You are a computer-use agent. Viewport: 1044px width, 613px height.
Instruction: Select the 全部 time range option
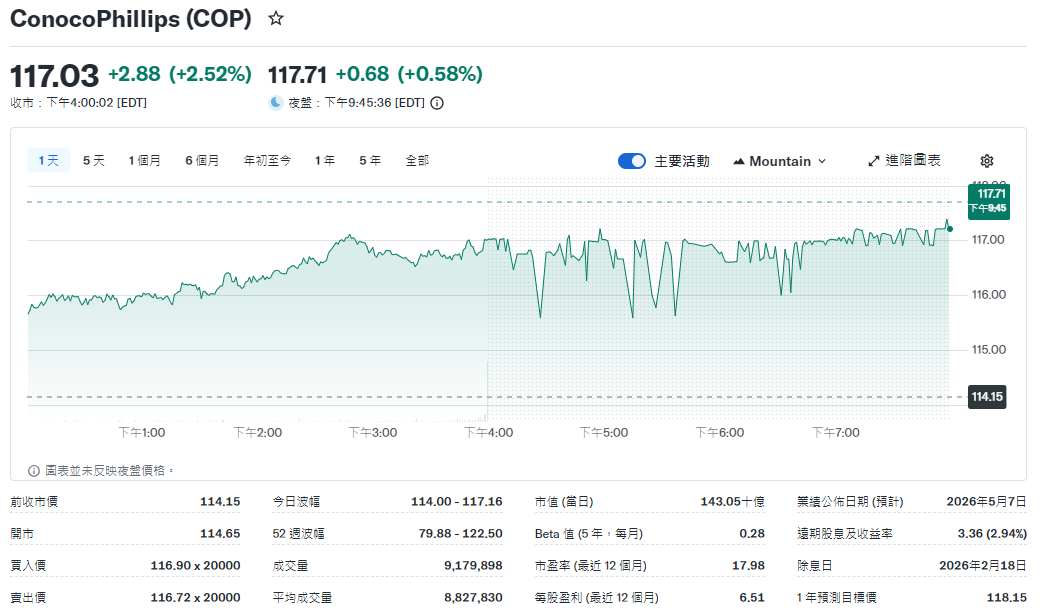click(x=417, y=159)
